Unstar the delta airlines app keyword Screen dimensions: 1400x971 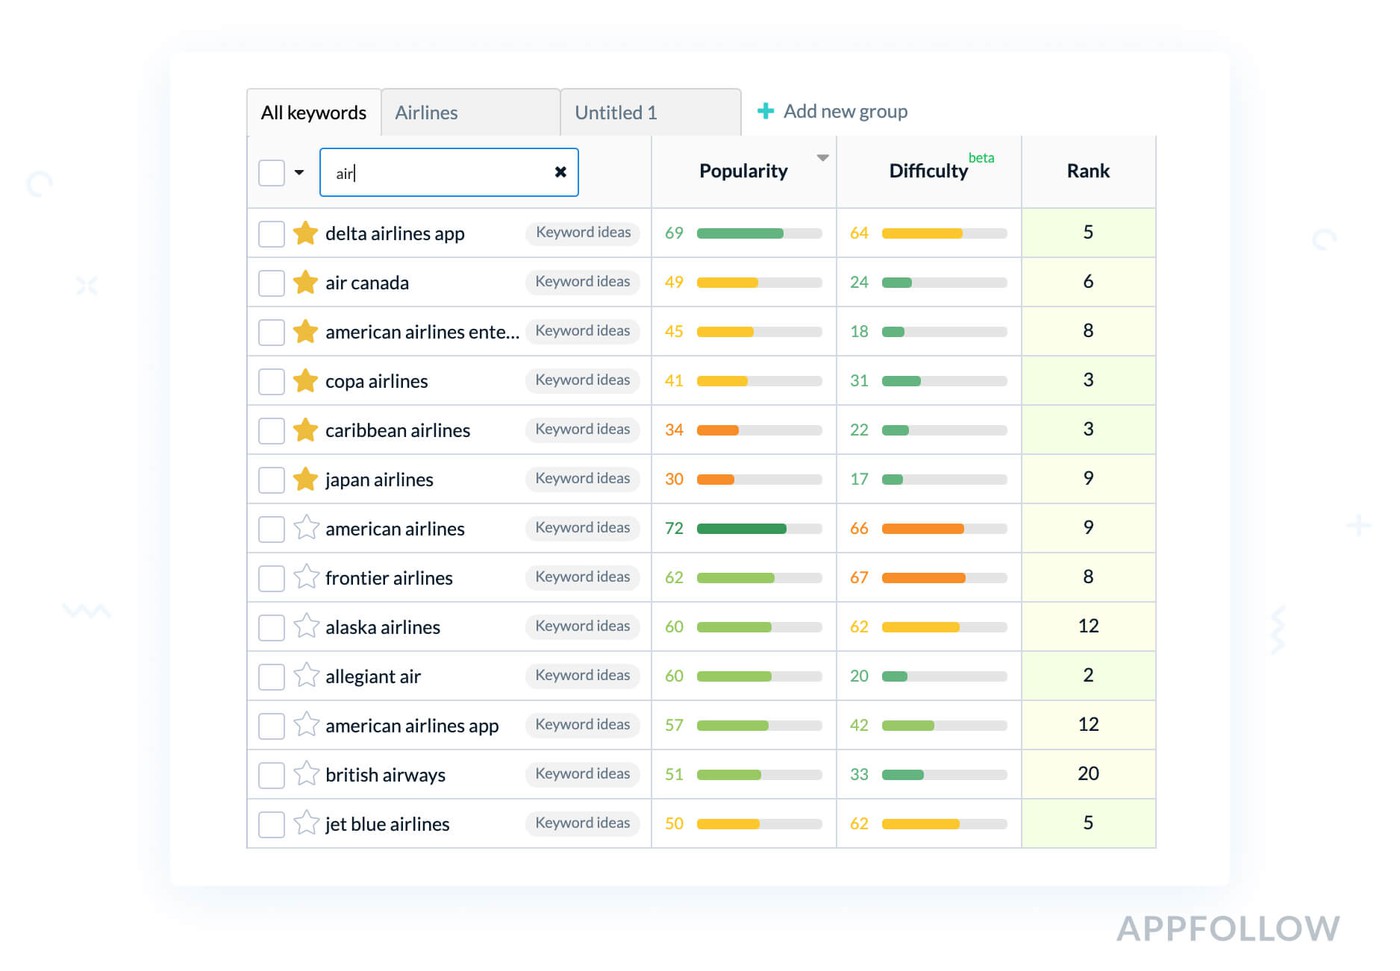(305, 233)
